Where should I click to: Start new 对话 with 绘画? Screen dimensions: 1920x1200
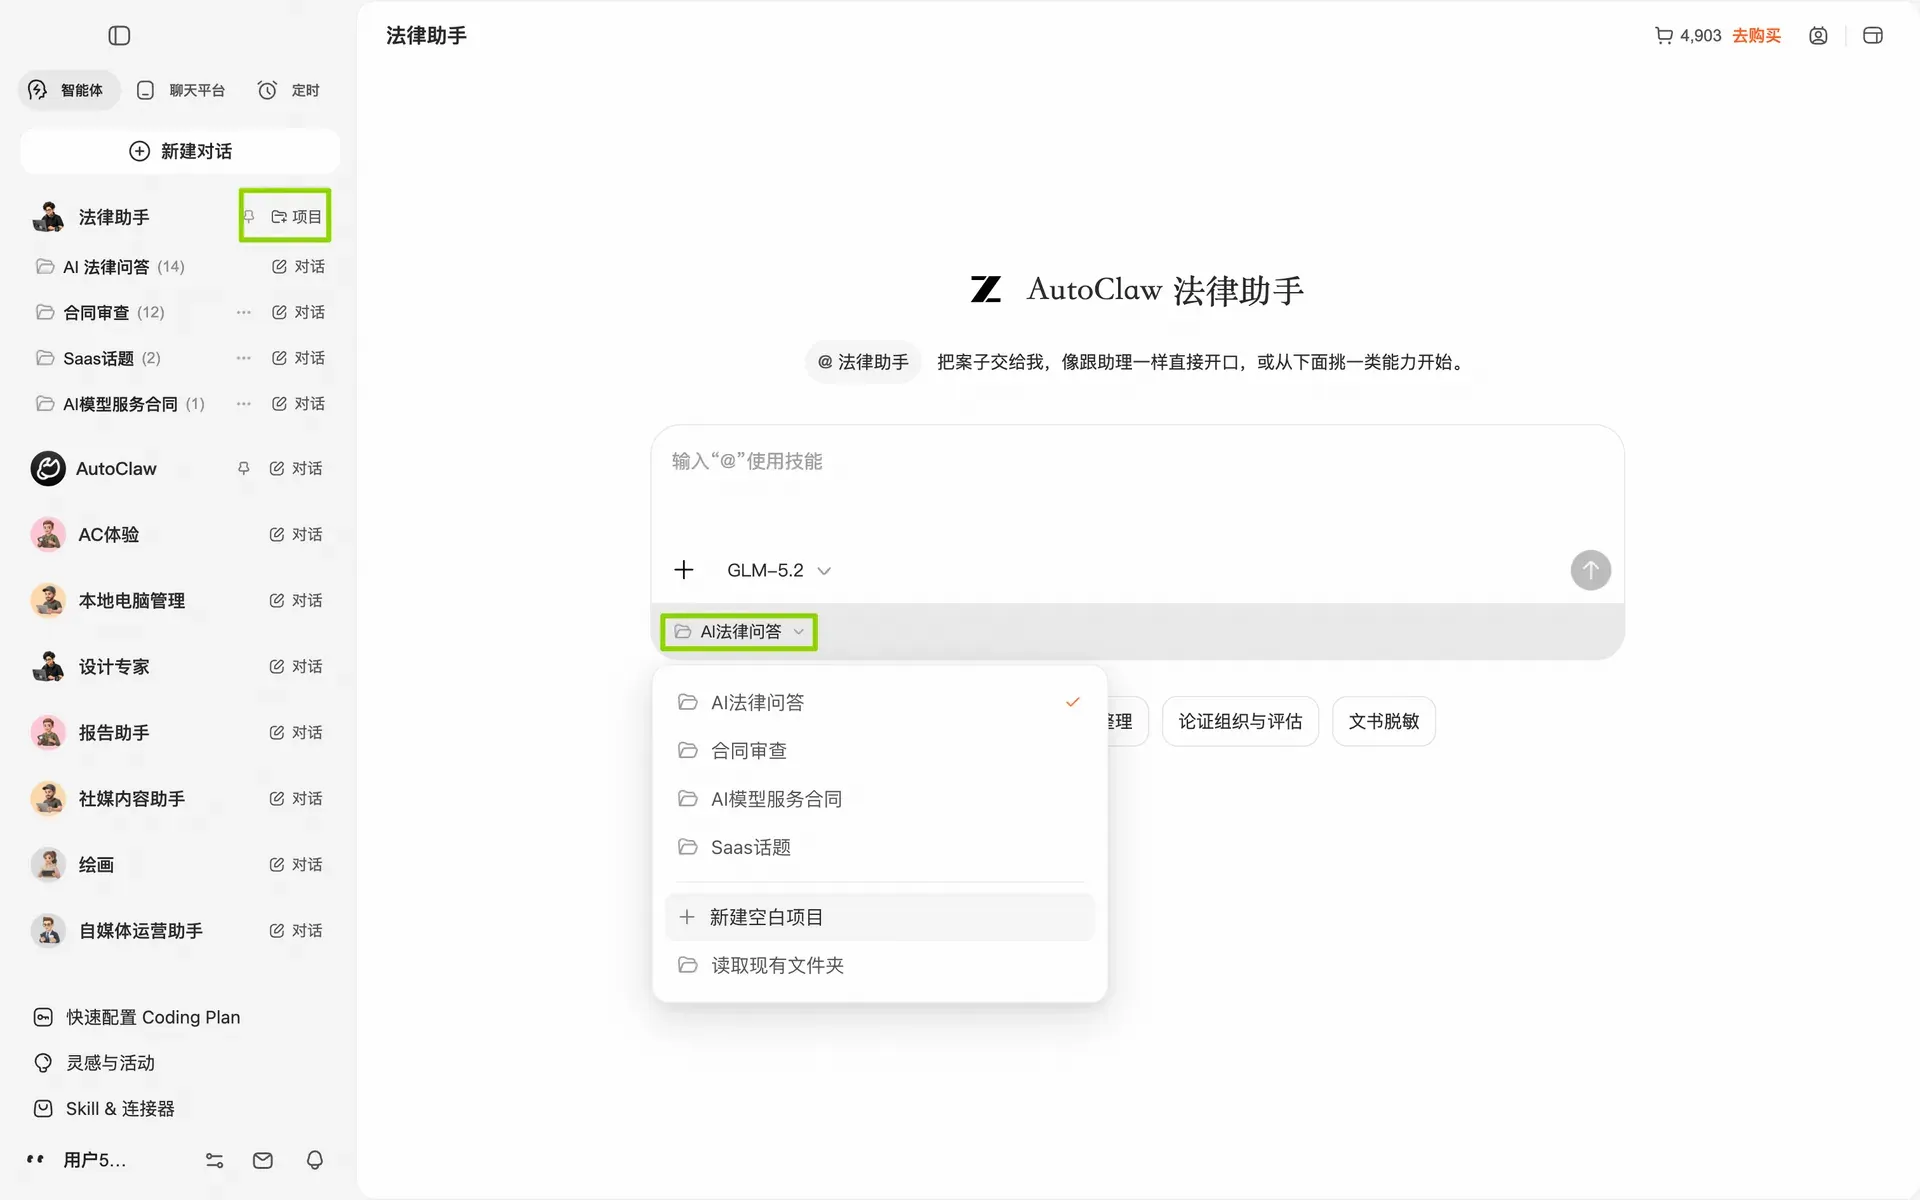296,865
